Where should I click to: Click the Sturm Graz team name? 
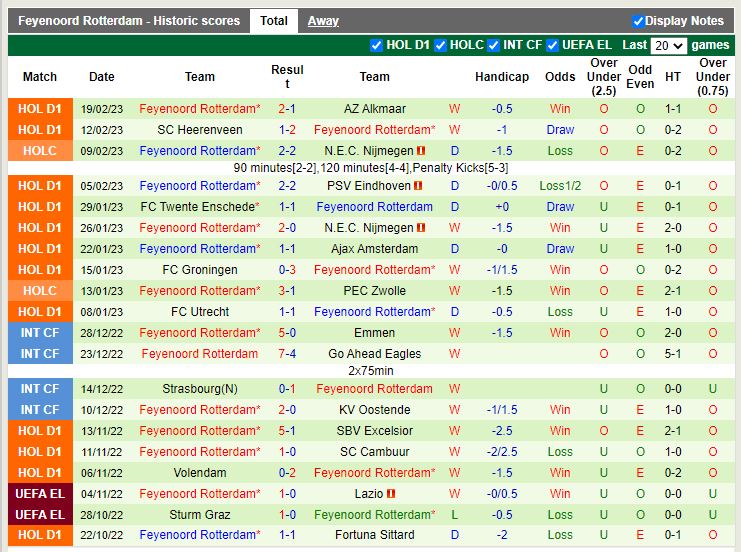pyautogui.click(x=200, y=515)
